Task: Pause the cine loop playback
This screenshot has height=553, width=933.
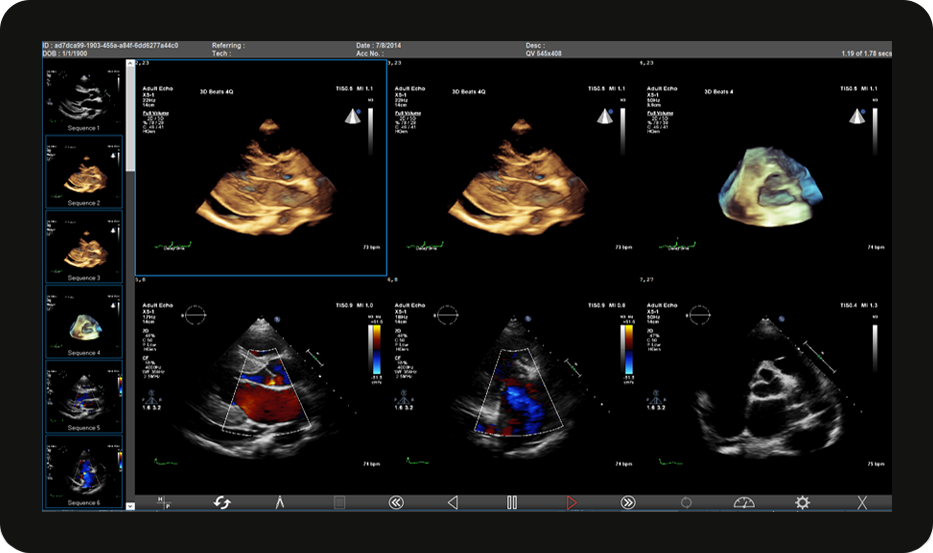Action: click(x=512, y=502)
